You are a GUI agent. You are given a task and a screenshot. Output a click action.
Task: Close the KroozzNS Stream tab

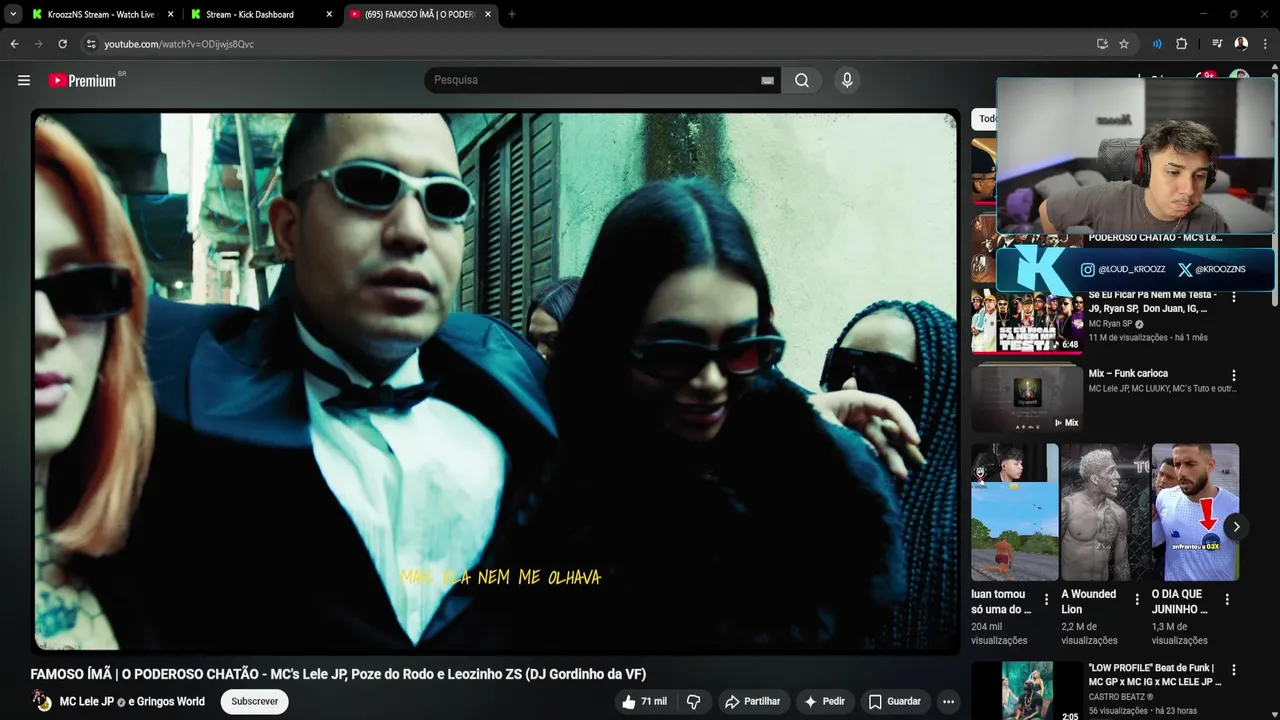(170, 14)
